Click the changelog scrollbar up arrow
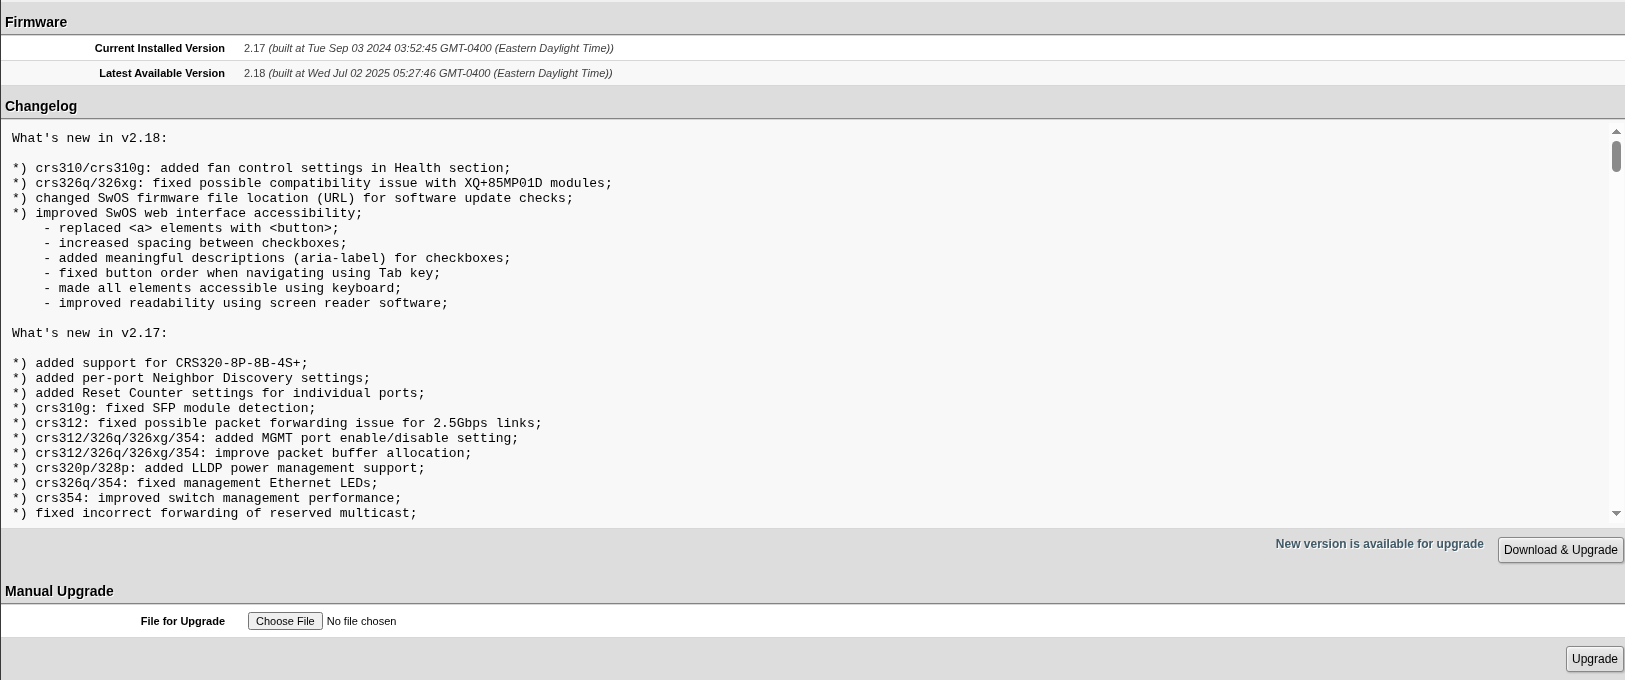 (1616, 132)
